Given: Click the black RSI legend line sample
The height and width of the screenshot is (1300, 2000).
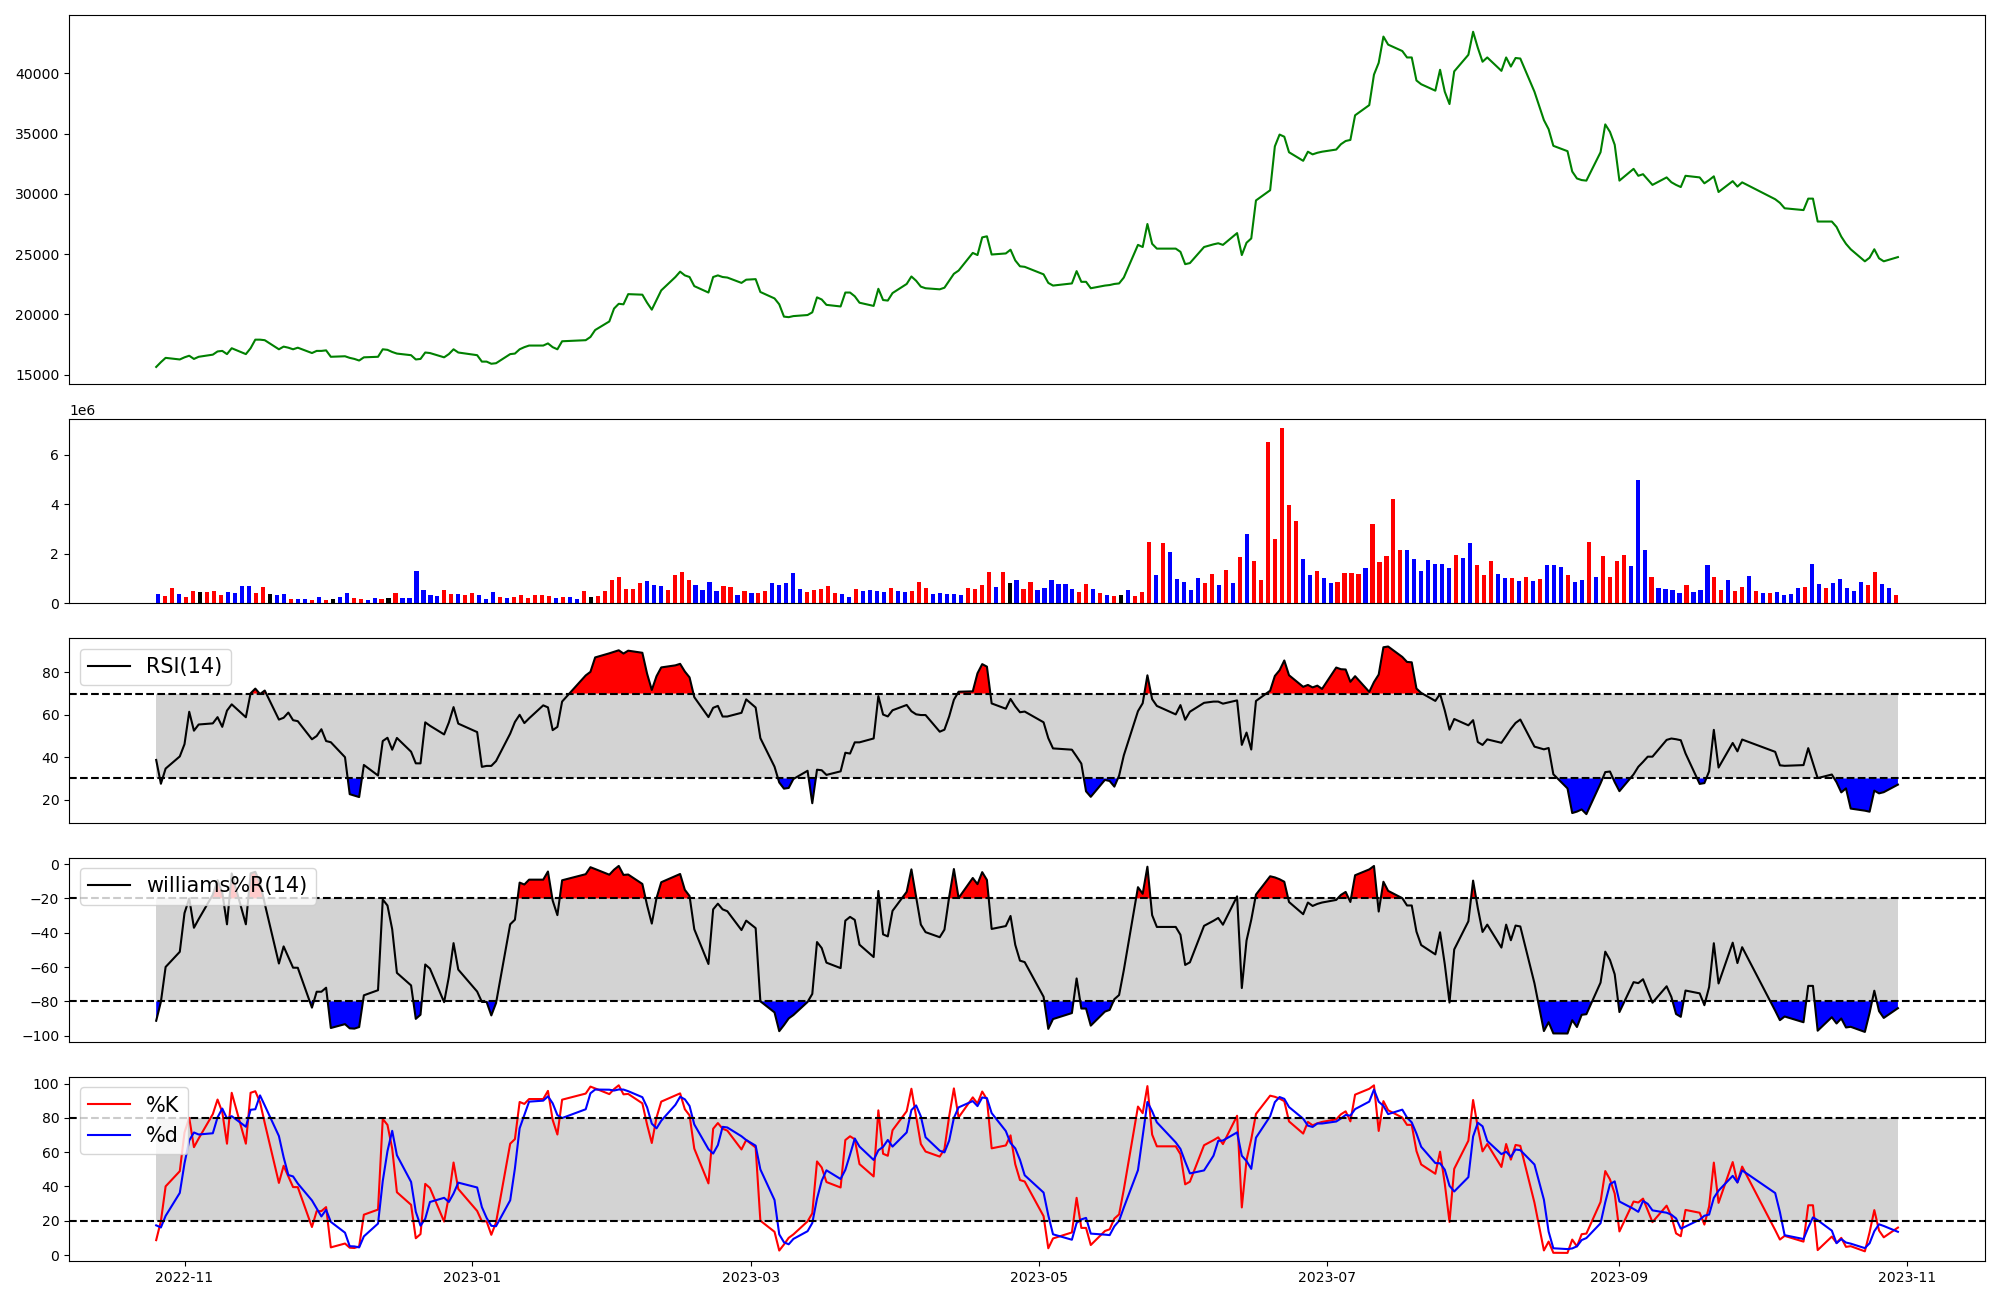Looking at the screenshot, I should click(x=110, y=666).
